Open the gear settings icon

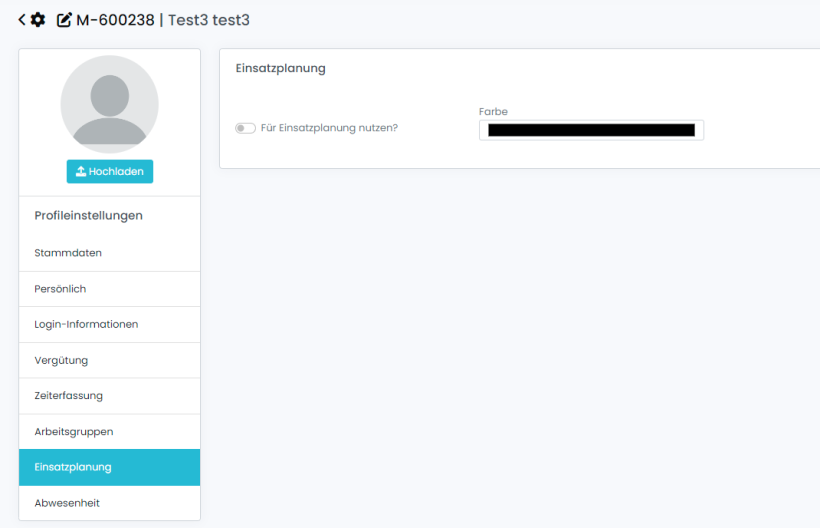(x=38, y=19)
